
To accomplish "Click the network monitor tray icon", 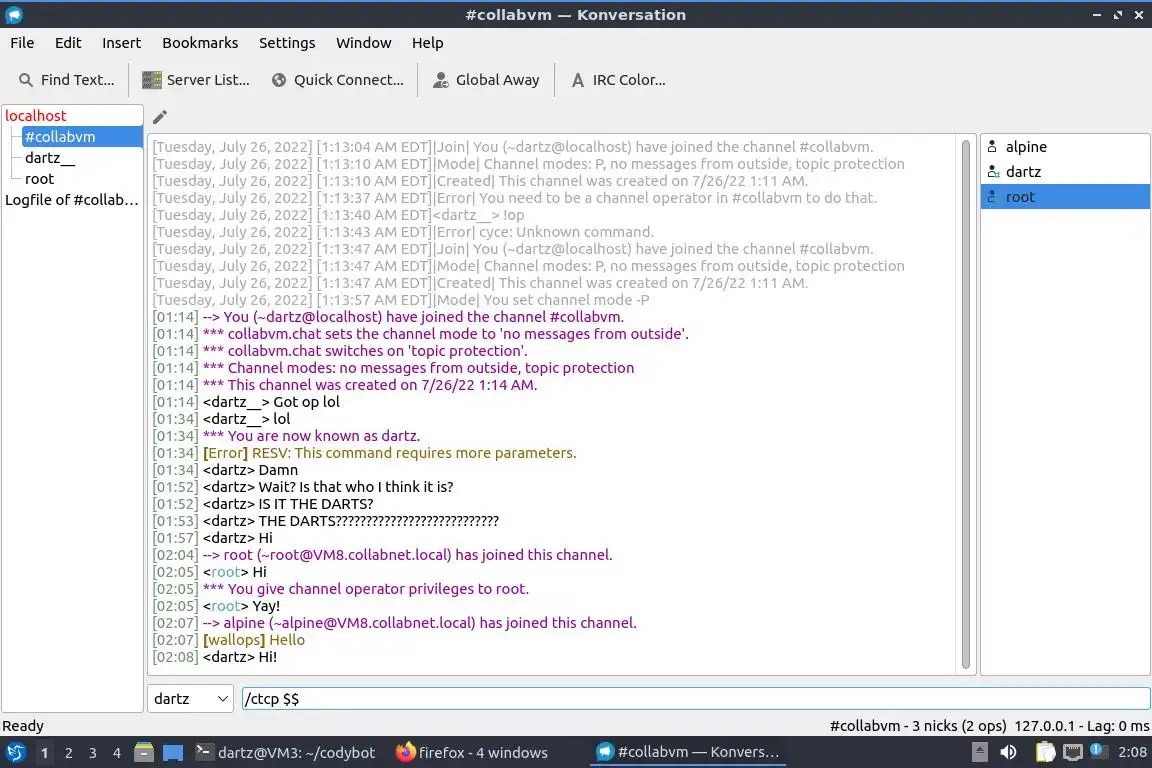I will click(1073, 753).
